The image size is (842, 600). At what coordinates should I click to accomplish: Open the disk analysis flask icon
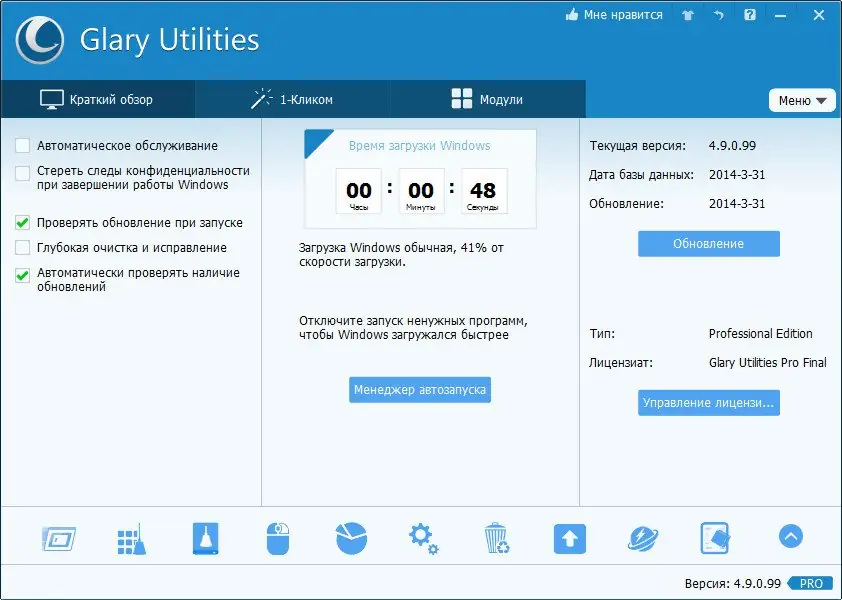coord(205,537)
